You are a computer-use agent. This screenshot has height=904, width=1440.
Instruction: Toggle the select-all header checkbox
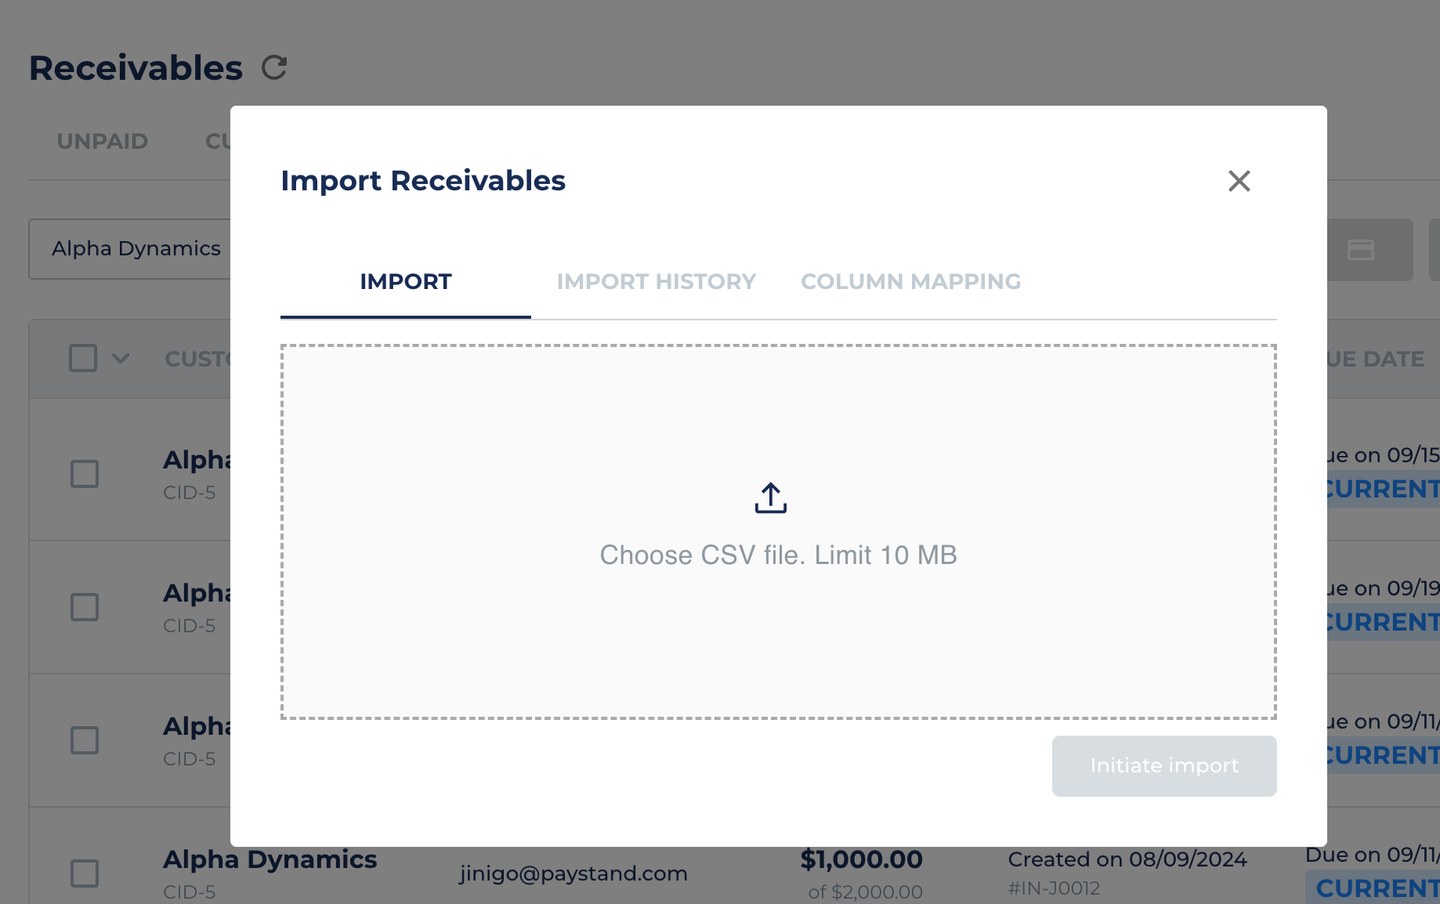(83, 358)
